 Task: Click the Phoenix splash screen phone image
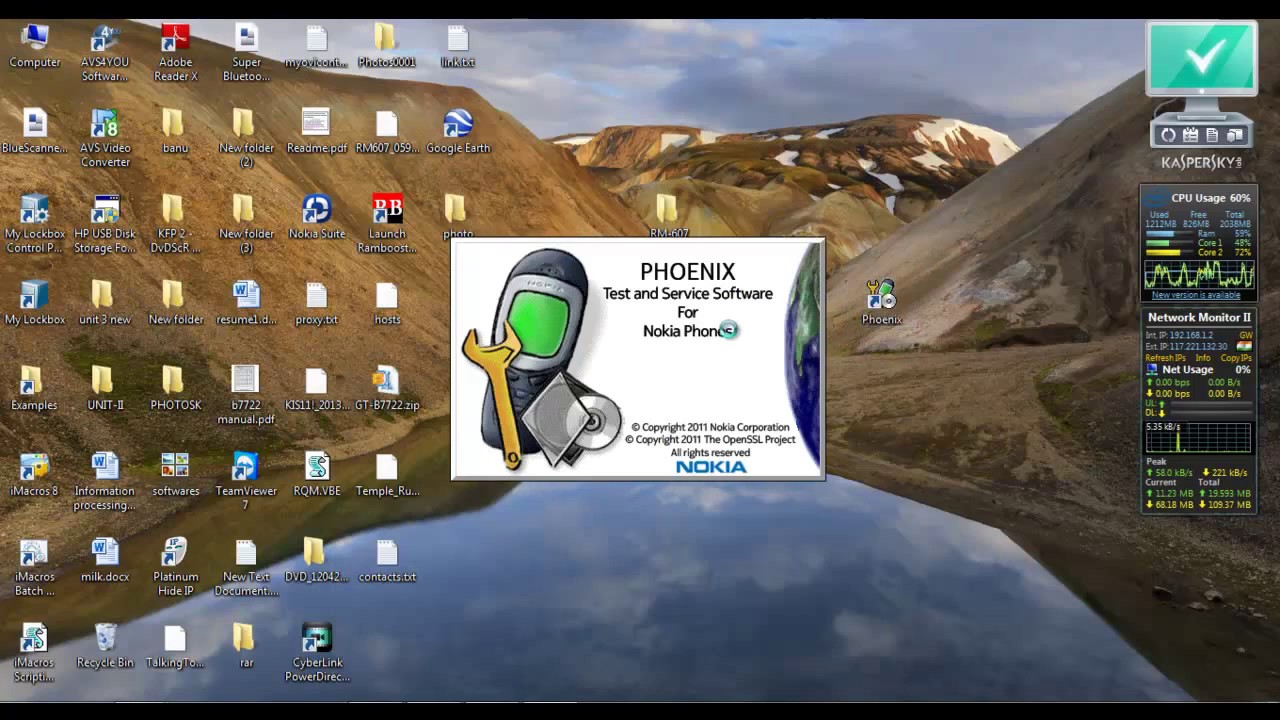[540, 358]
